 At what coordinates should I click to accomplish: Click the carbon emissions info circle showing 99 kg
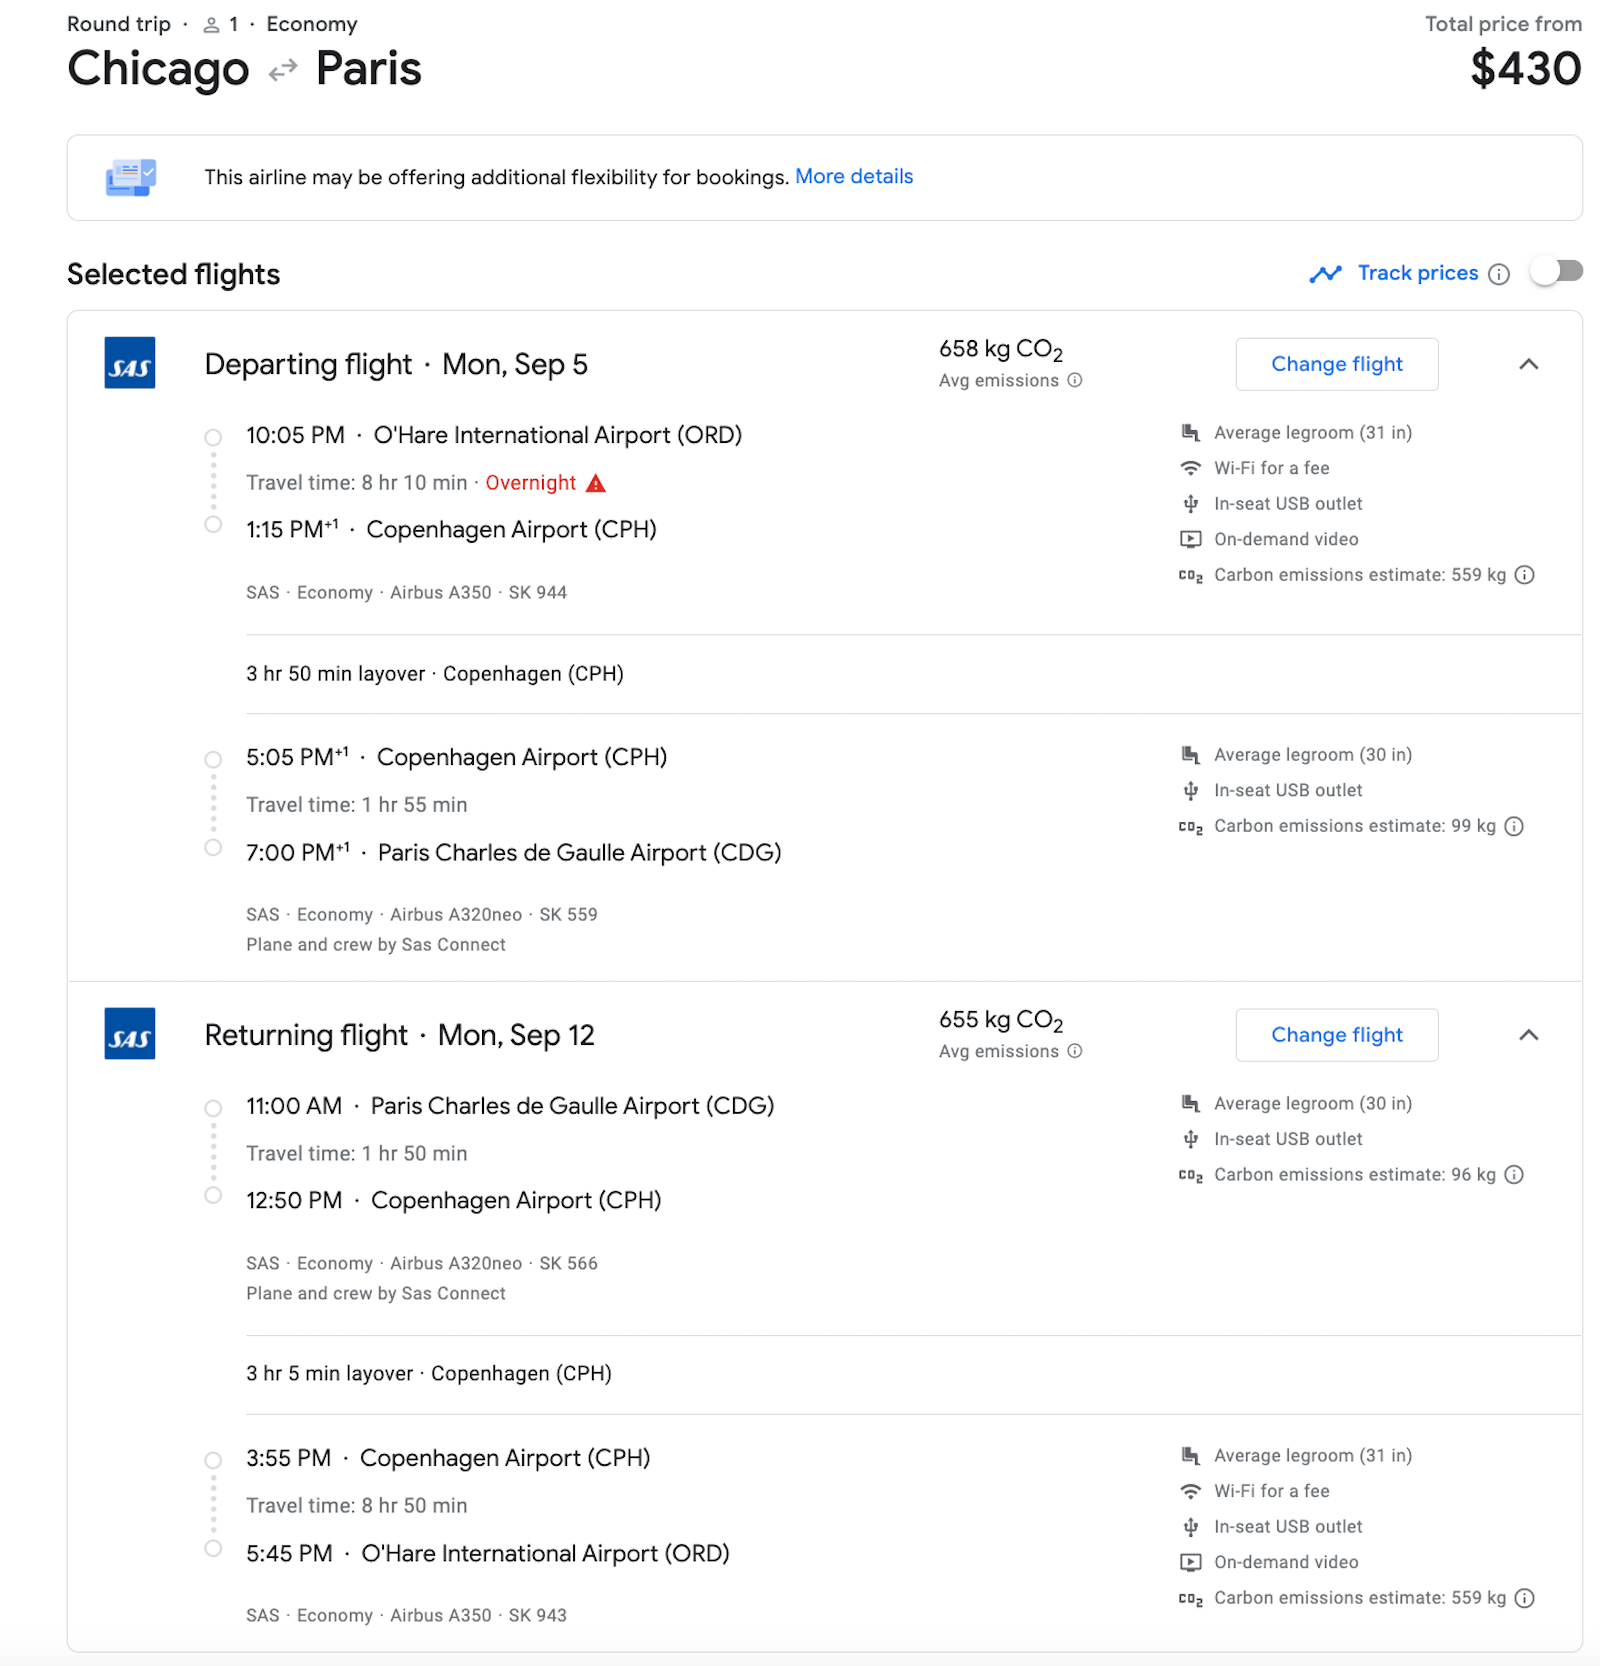coord(1515,826)
